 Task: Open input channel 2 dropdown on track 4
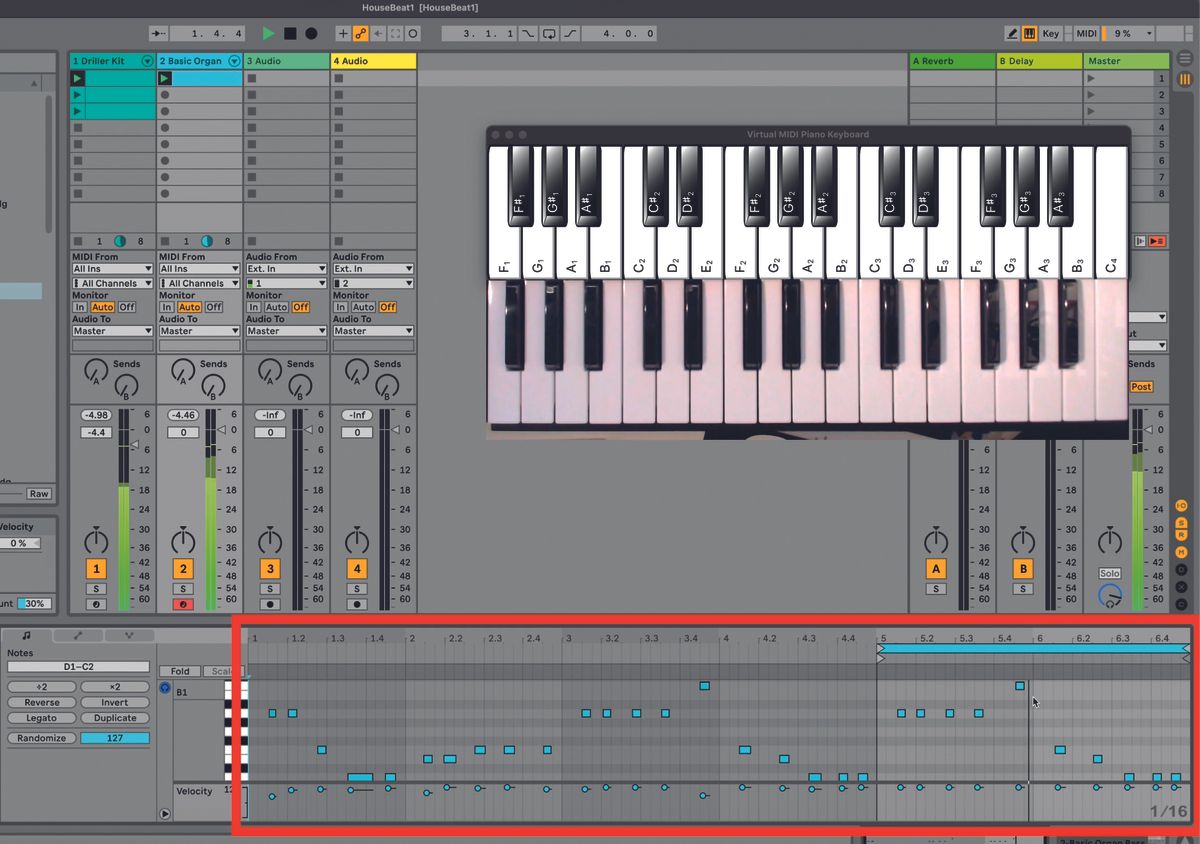click(x=373, y=283)
